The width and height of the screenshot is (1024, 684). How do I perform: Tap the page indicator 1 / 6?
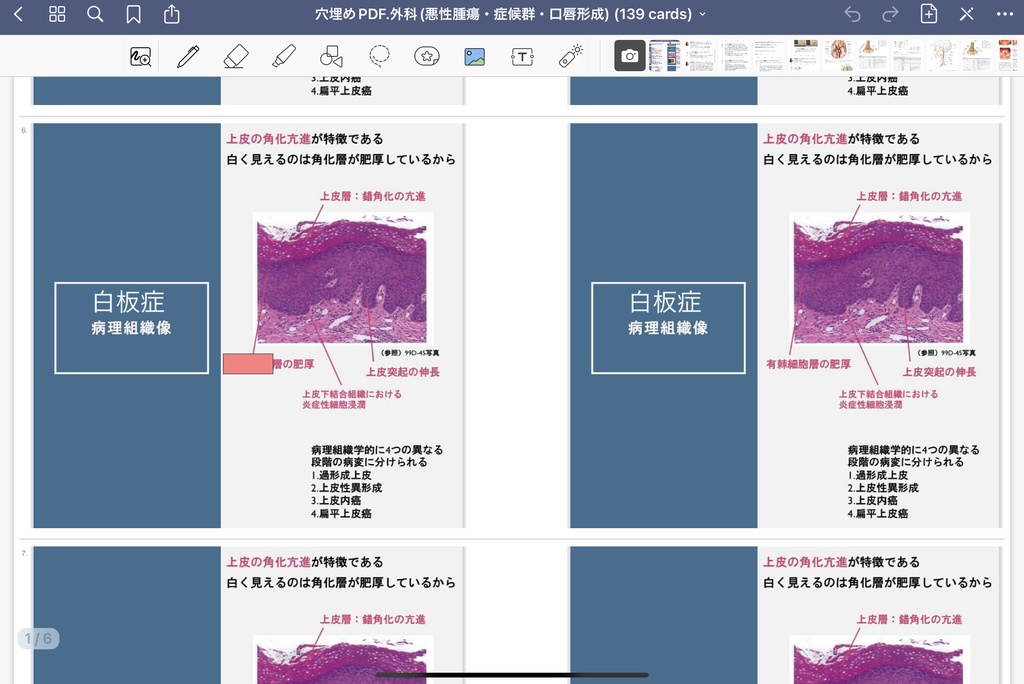pyautogui.click(x=38, y=638)
